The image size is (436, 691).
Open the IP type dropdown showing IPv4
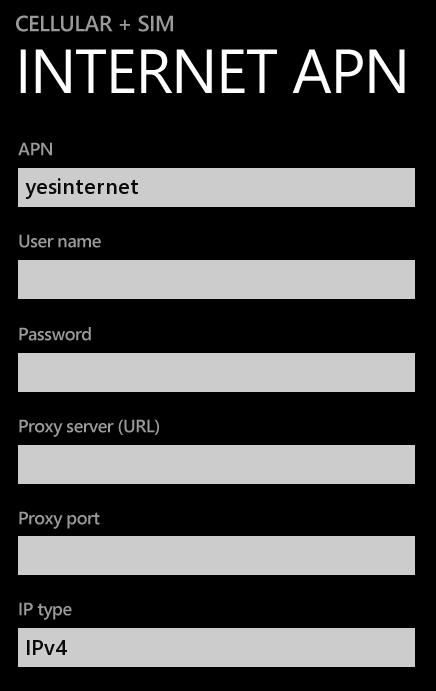216,647
